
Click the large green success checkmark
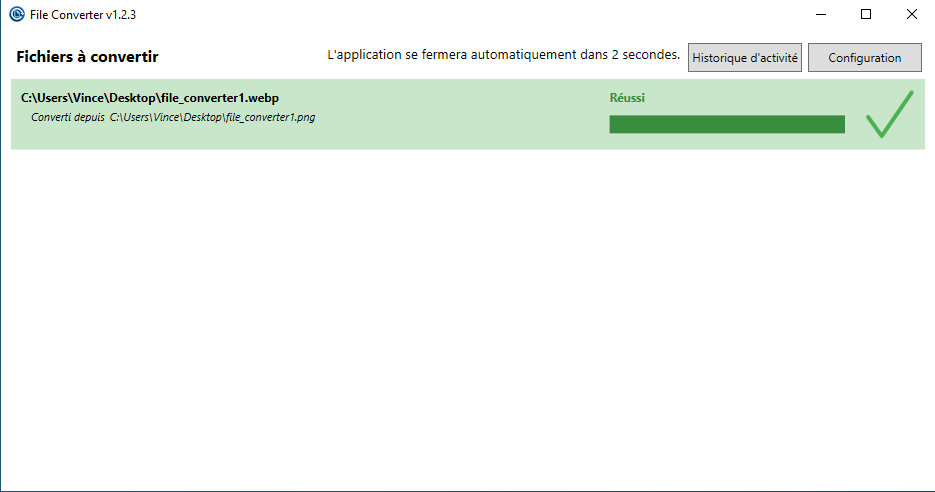[x=889, y=114]
